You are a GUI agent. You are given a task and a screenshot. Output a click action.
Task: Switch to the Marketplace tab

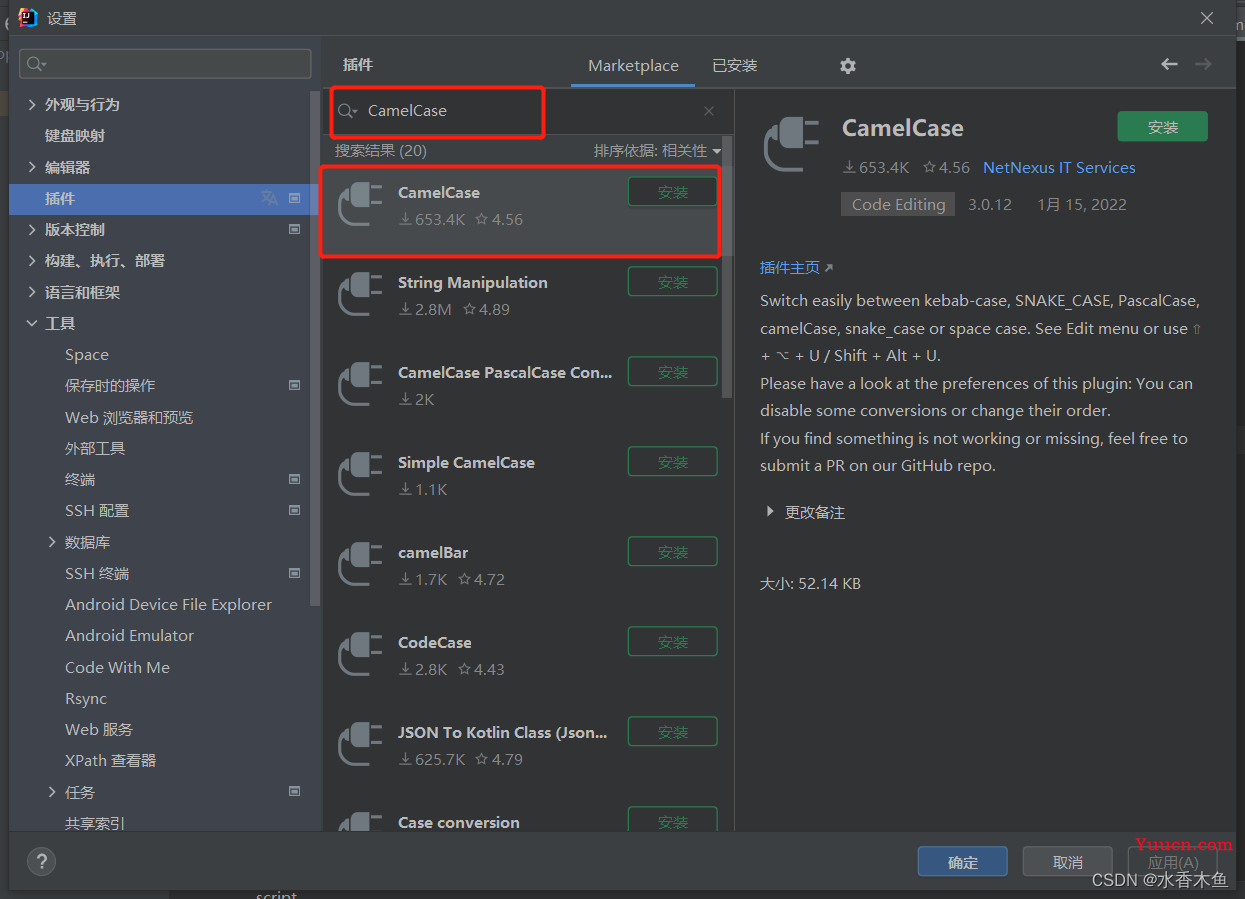(x=633, y=65)
